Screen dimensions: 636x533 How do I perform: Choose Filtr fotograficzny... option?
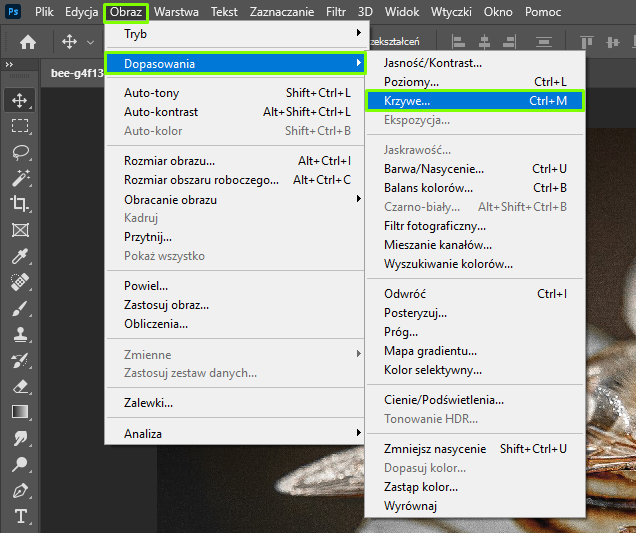pos(475,226)
